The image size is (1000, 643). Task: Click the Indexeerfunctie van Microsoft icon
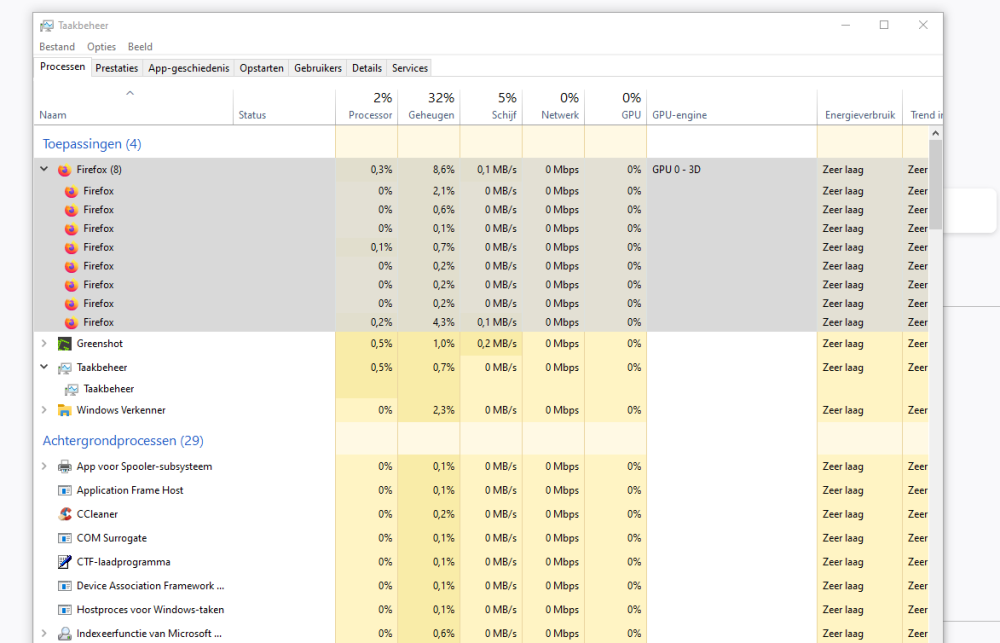tap(66, 633)
